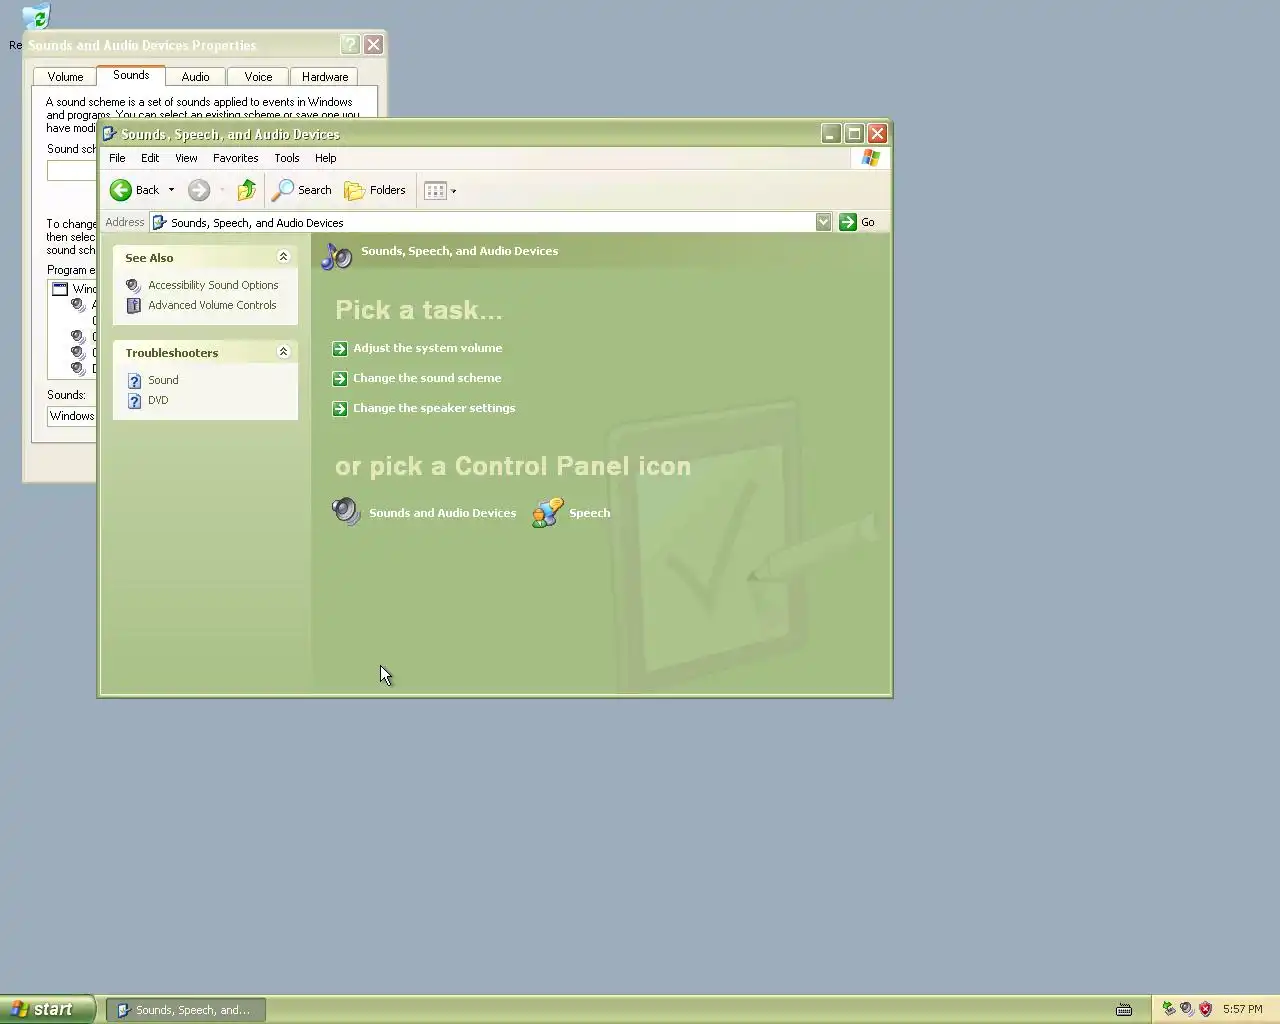Click the DVD troubleshooter help icon
The image size is (1280, 1024).
pyautogui.click(x=134, y=400)
